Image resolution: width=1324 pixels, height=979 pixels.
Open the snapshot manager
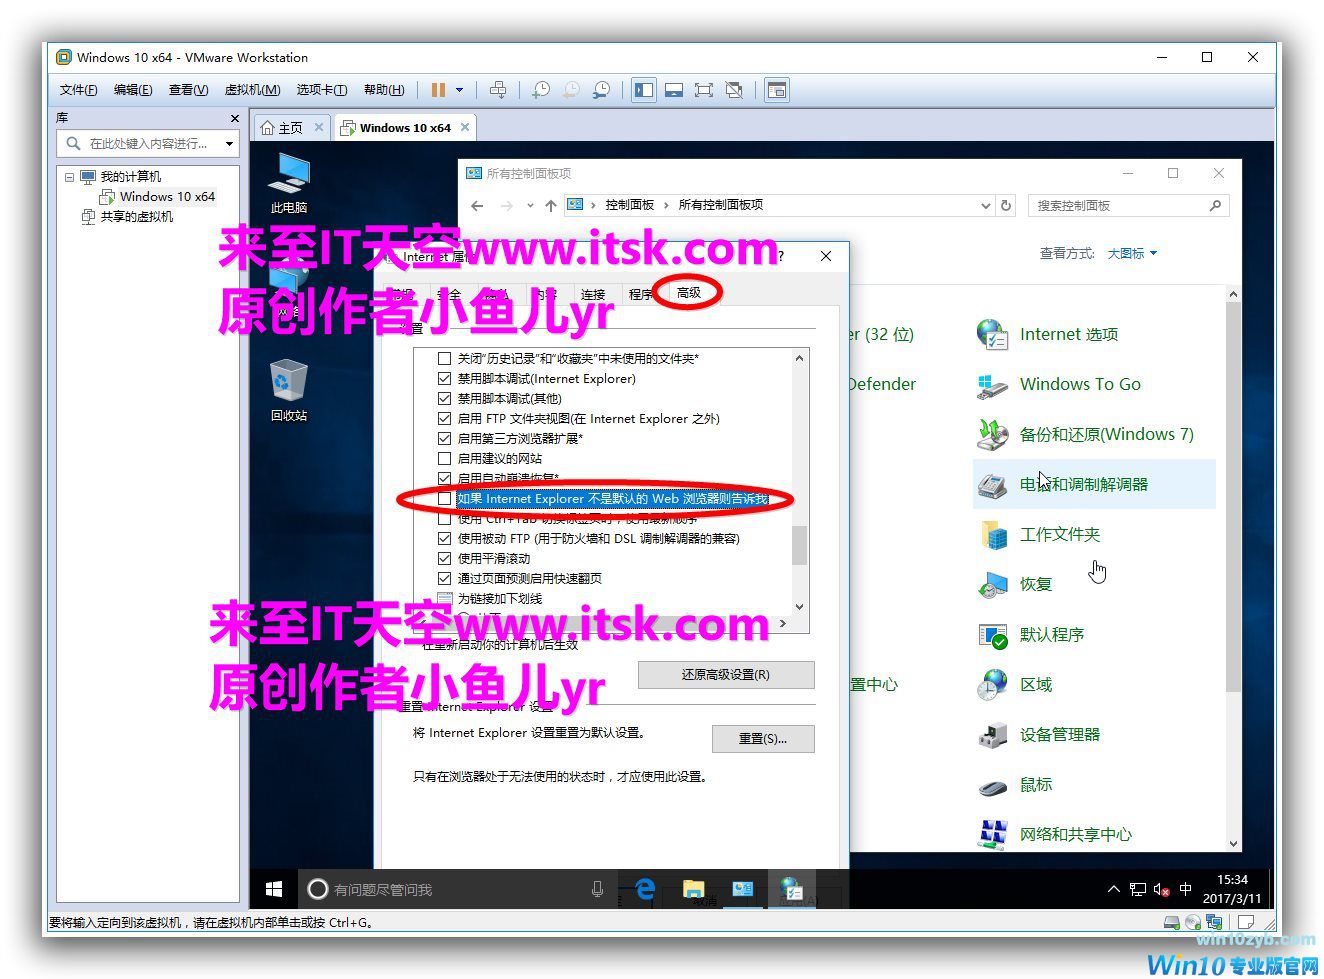point(601,90)
